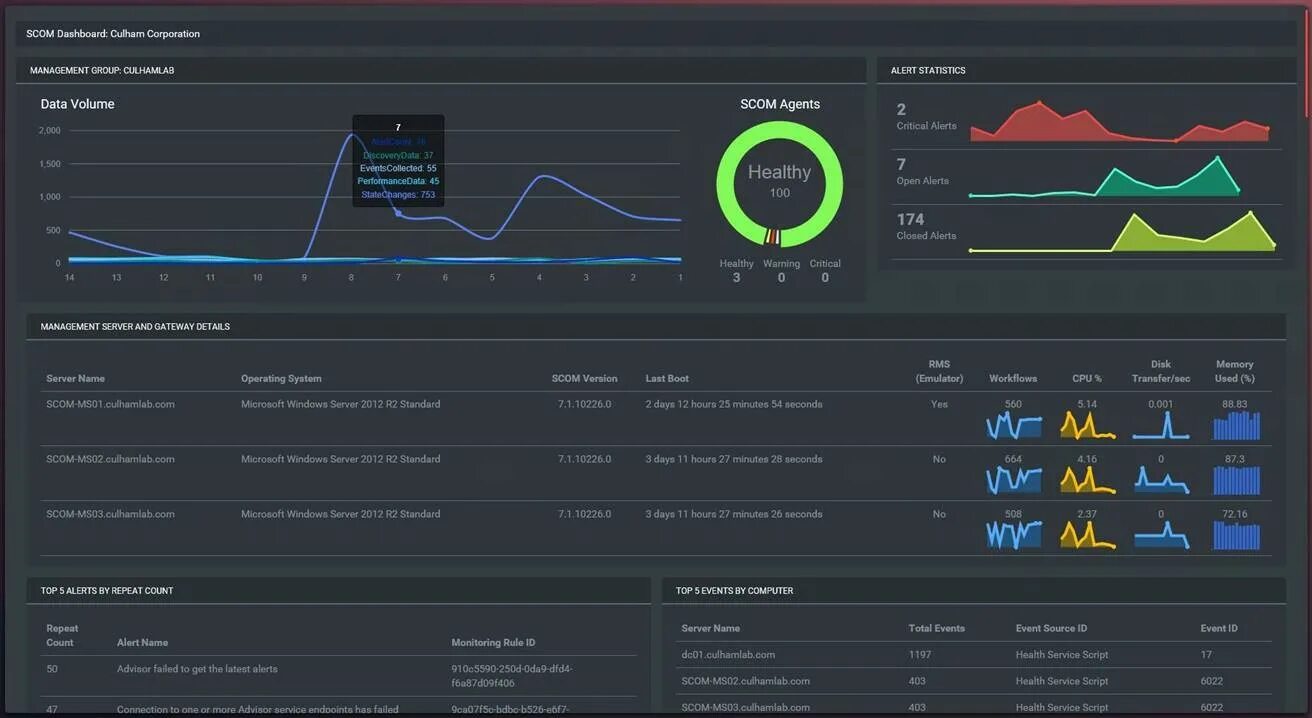
Task: Click the Disk Transfer sparkline for SCOM-MS03
Action: [1161, 535]
